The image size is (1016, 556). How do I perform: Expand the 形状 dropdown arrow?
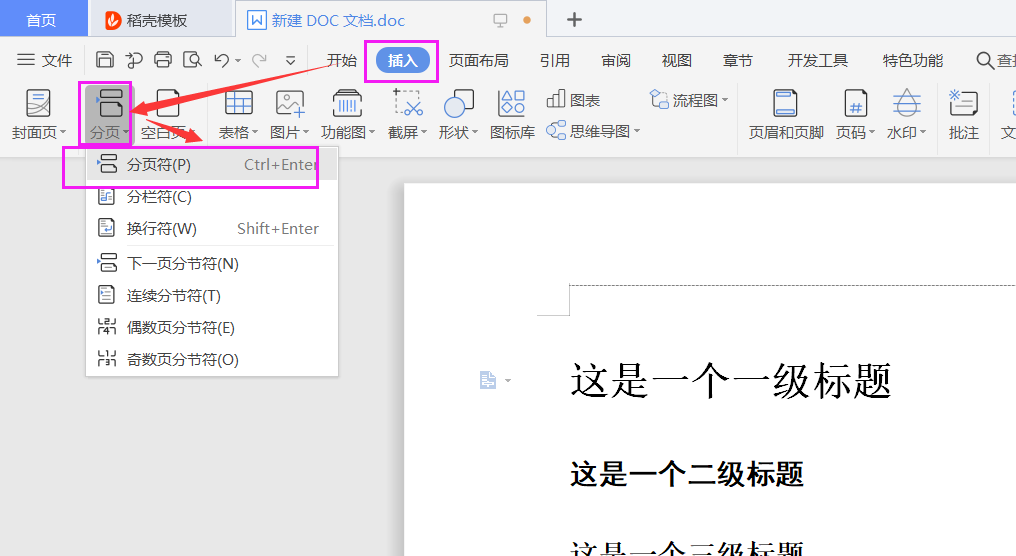[475, 132]
